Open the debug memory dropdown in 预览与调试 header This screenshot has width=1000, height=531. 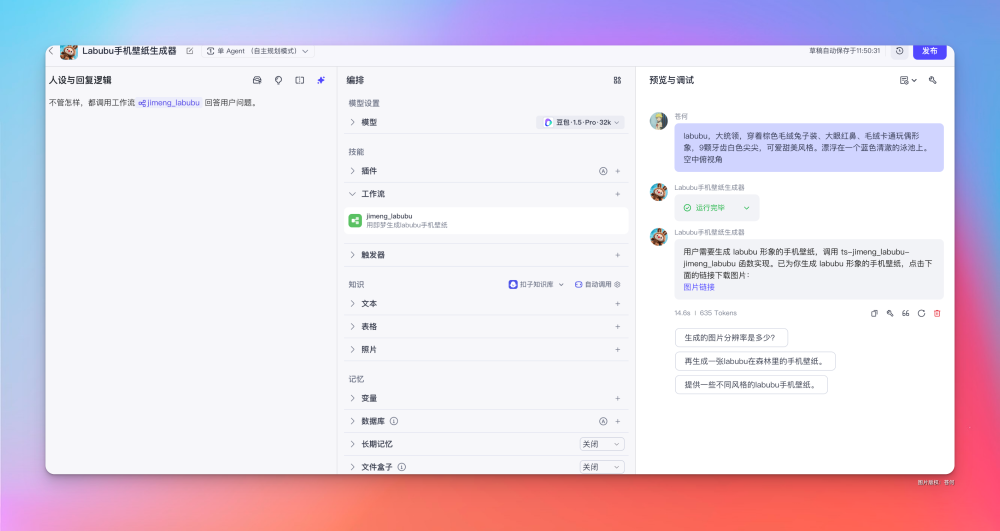point(908,80)
